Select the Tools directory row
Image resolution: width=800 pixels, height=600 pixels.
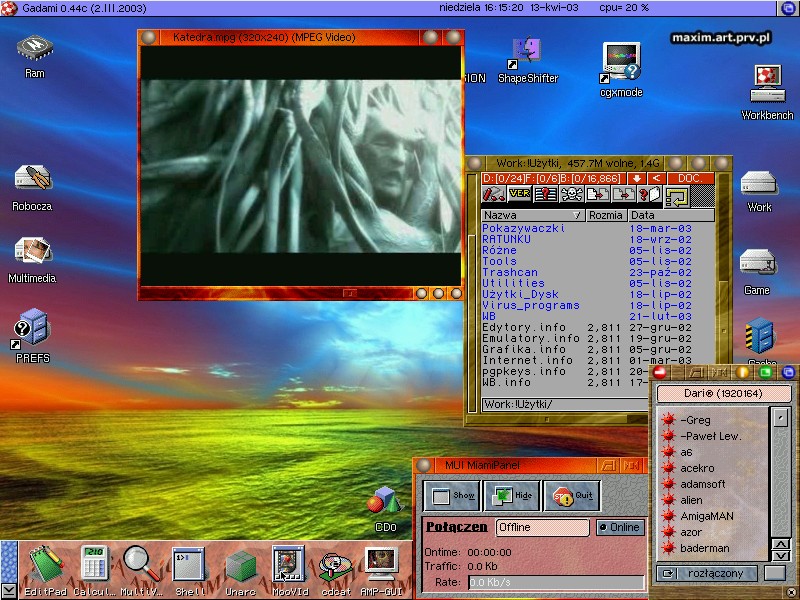(x=597, y=261)
